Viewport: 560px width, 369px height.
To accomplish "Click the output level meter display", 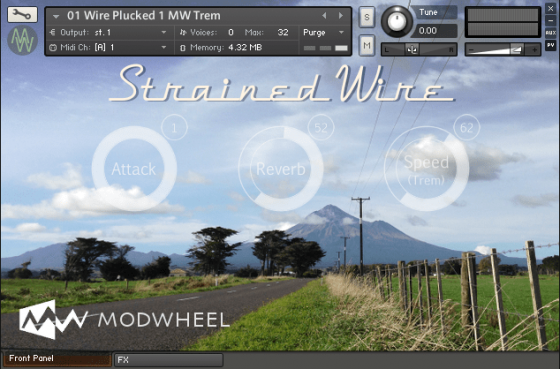I will tap(503, 22).
